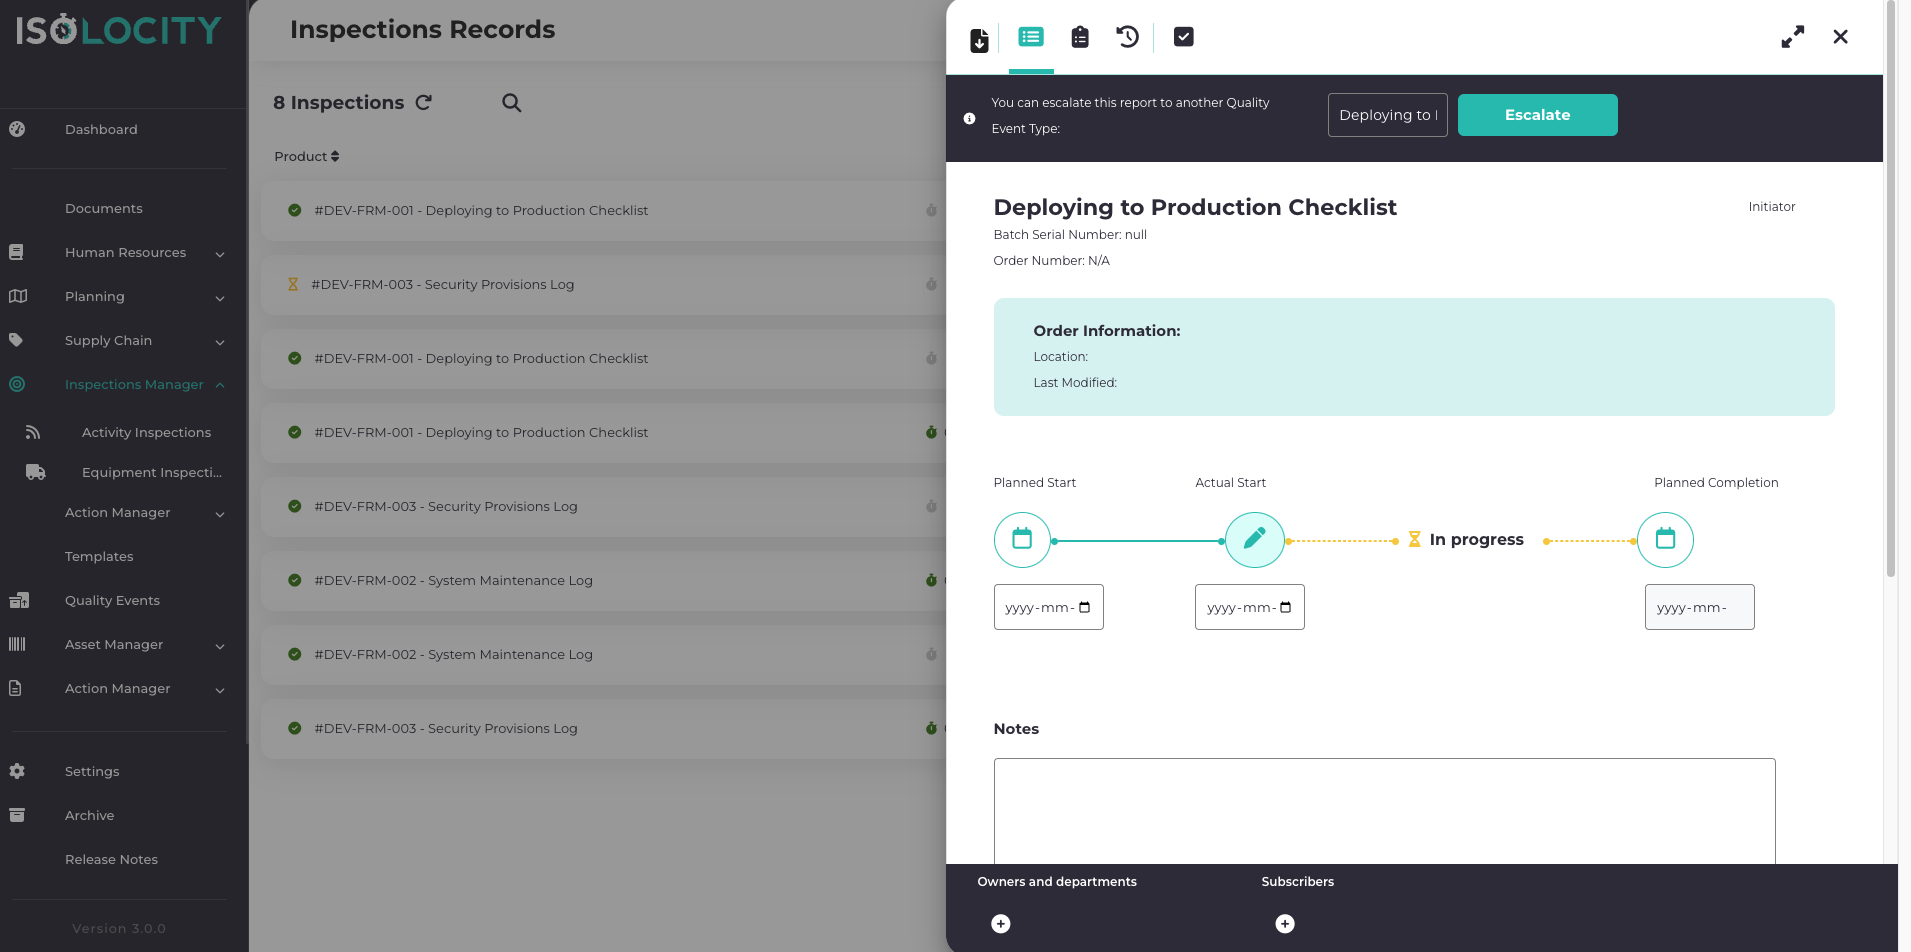
Task: Open the Quality Events page
Action: (x=112, y=600)
